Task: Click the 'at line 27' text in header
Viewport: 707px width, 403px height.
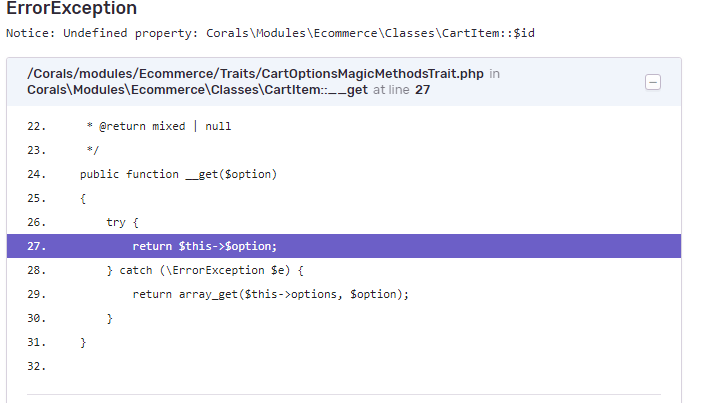Action: pyautogui.click(x=401, y=90)
